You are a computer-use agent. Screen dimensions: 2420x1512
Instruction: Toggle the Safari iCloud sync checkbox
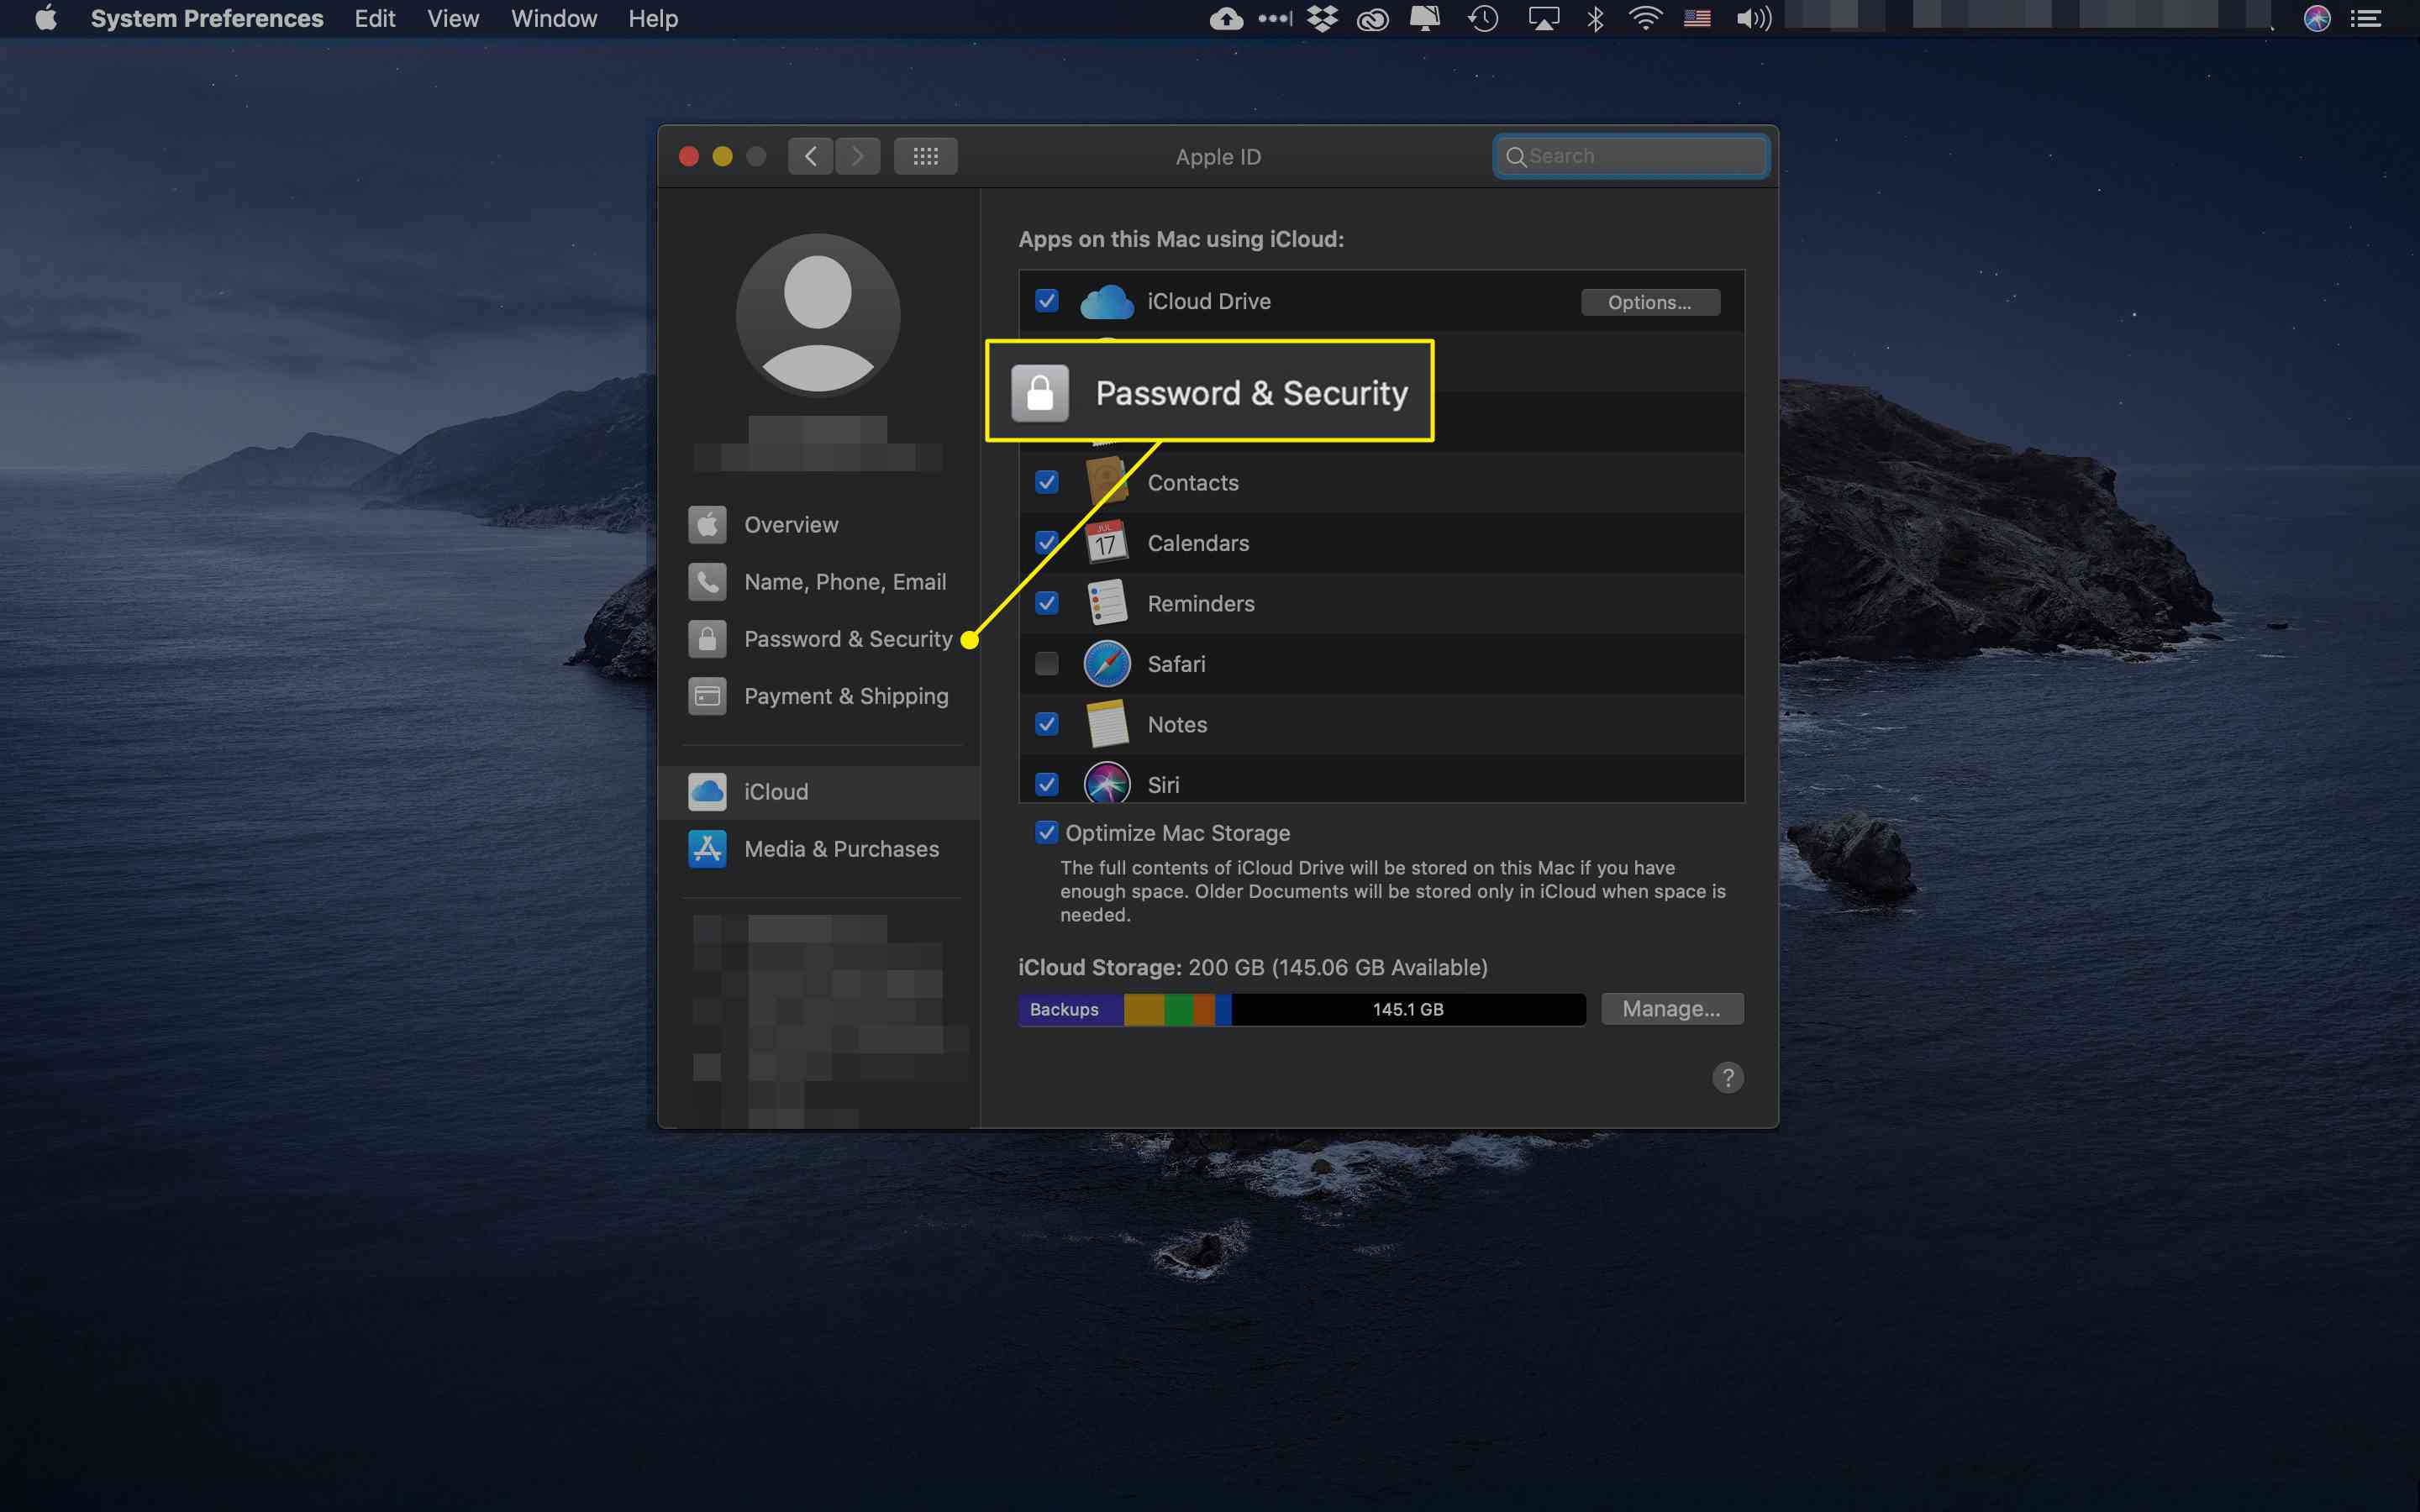pos(1045,664)
